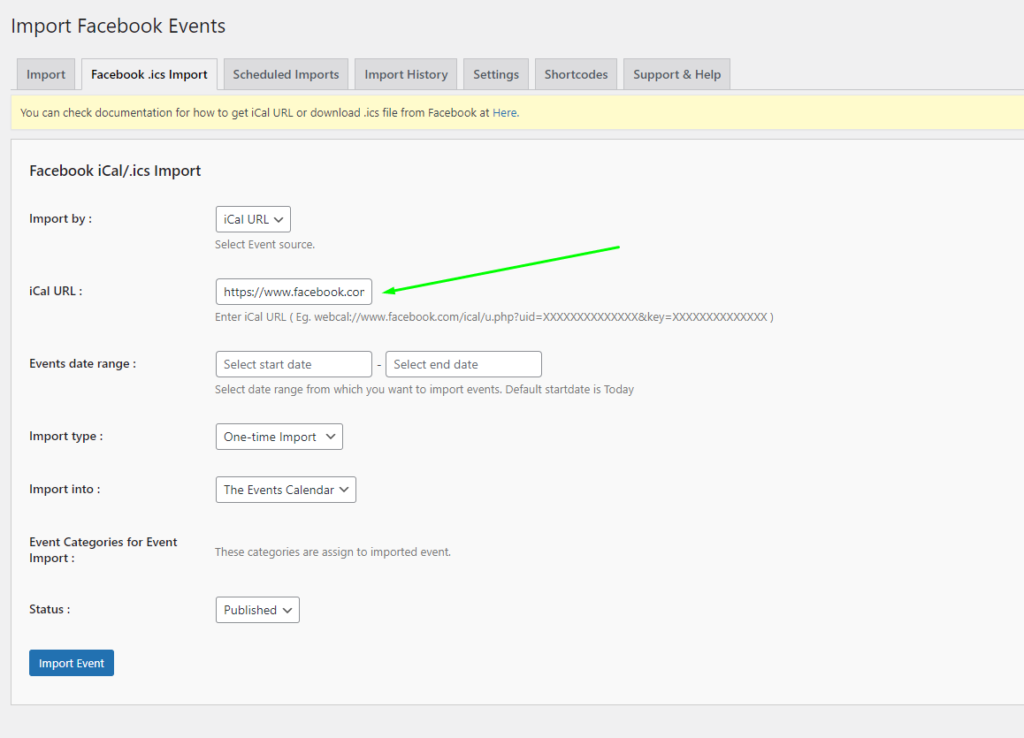Click inside the iCal URL field
Image resolution: width=1024 pixels, height=738 pixels.
click(293, 291)
